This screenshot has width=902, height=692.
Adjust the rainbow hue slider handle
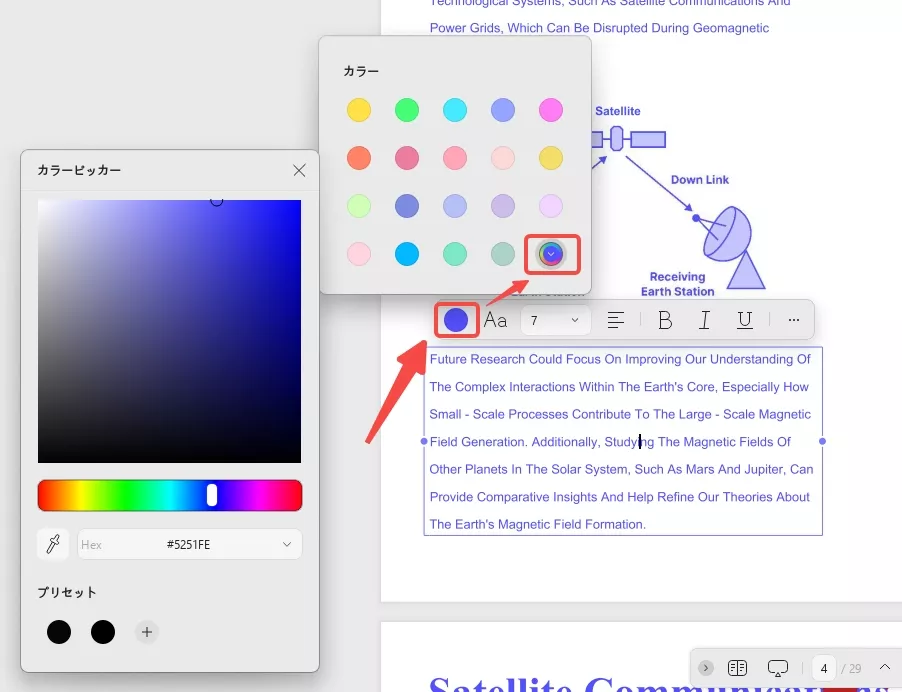point(212,495)
